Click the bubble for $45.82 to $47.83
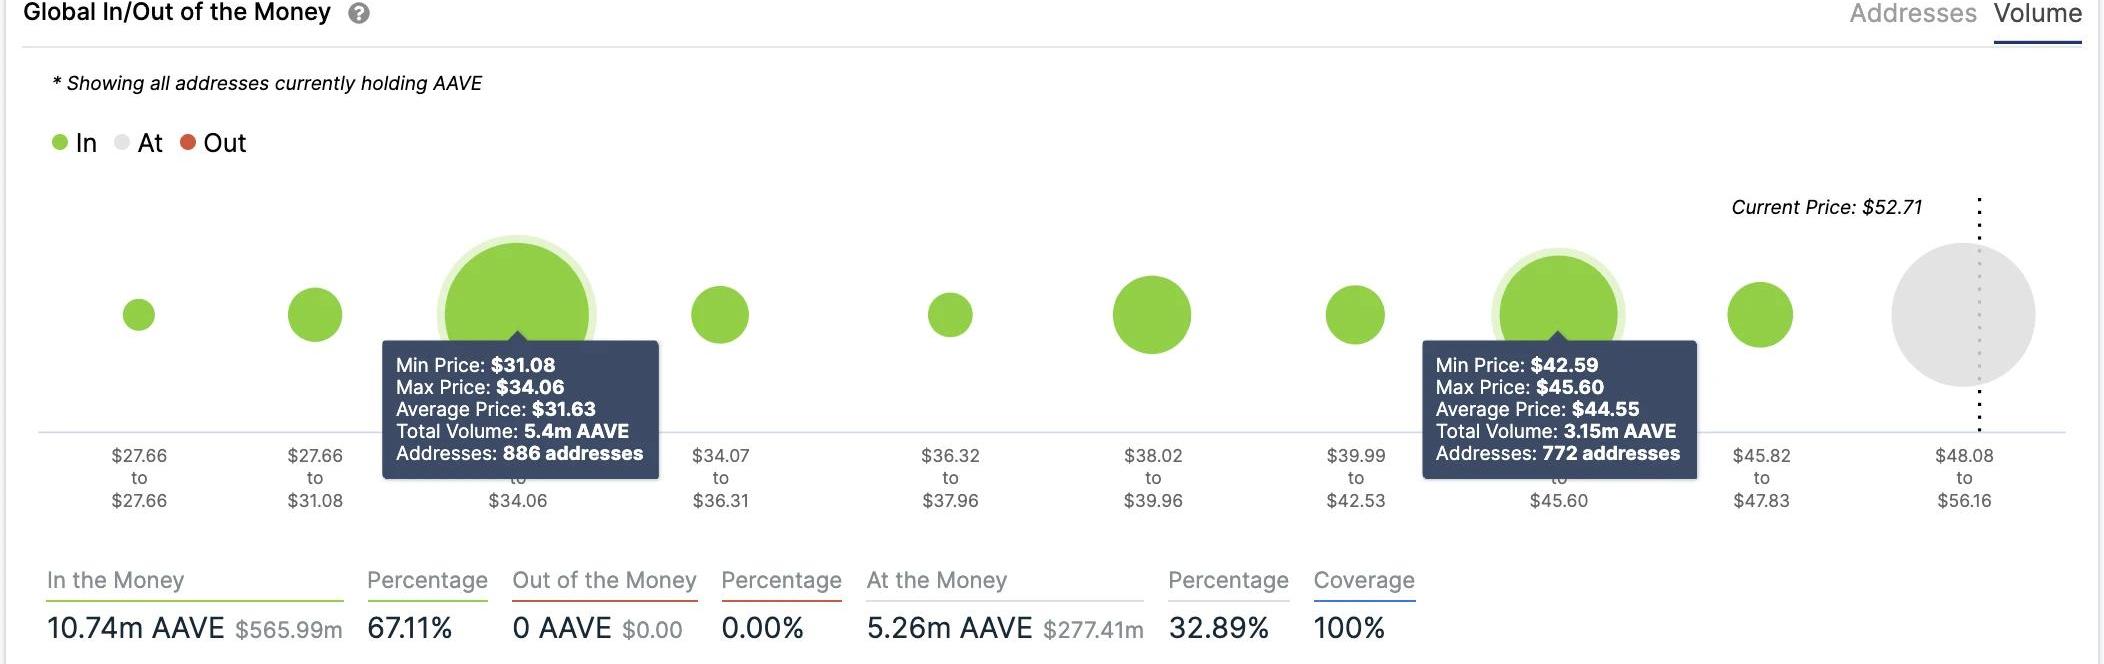 tap(1760, 315)
